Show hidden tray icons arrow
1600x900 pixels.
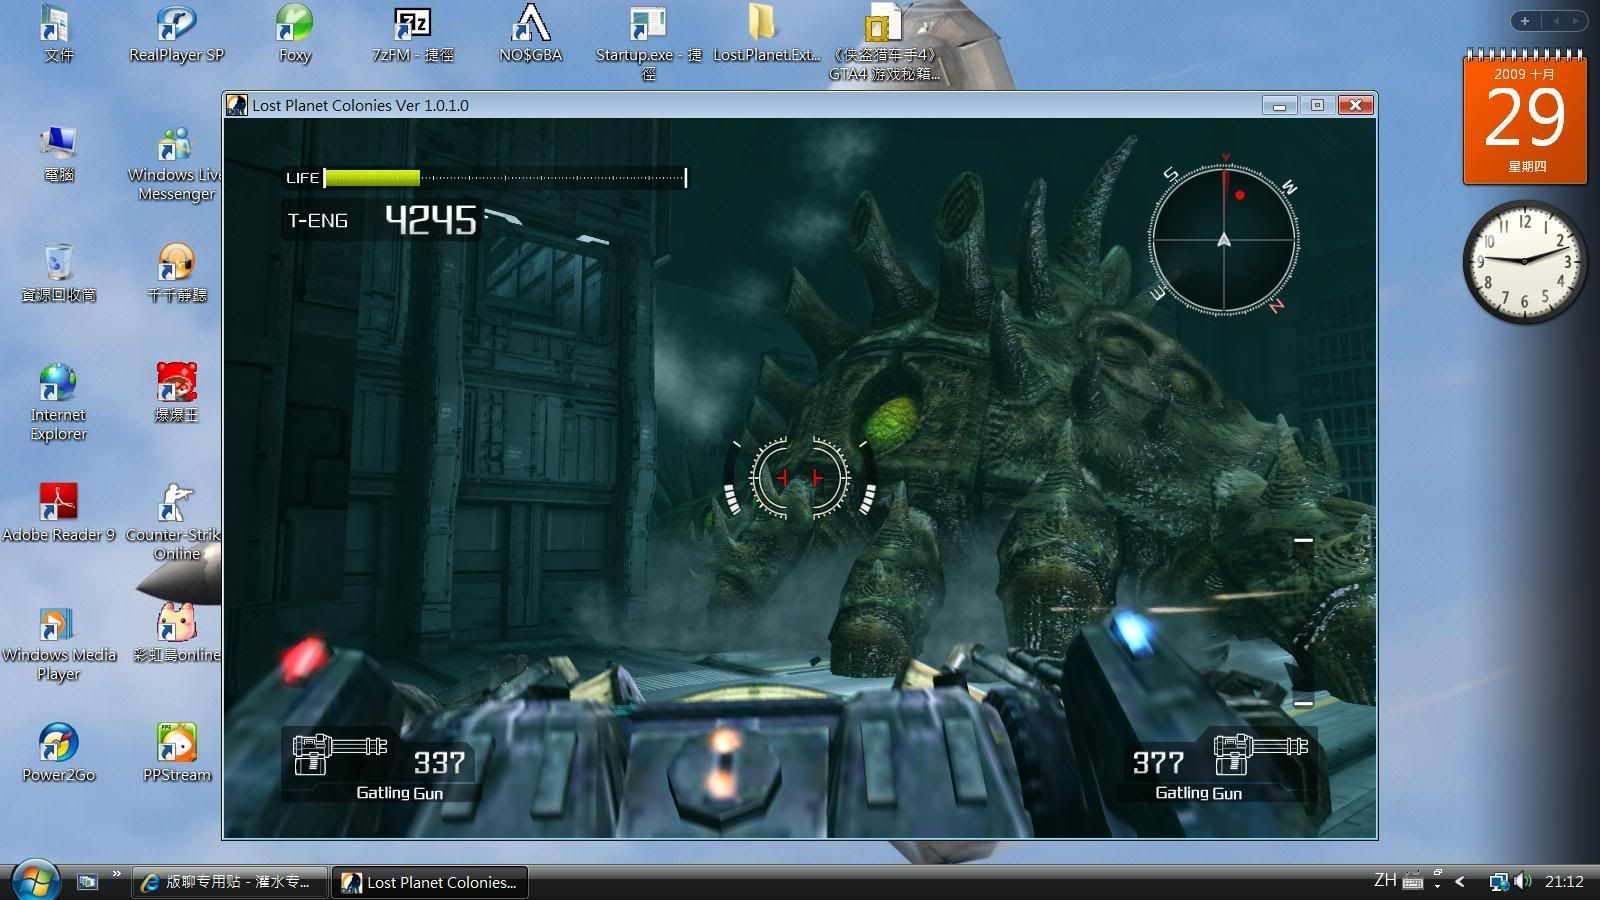1460,881
